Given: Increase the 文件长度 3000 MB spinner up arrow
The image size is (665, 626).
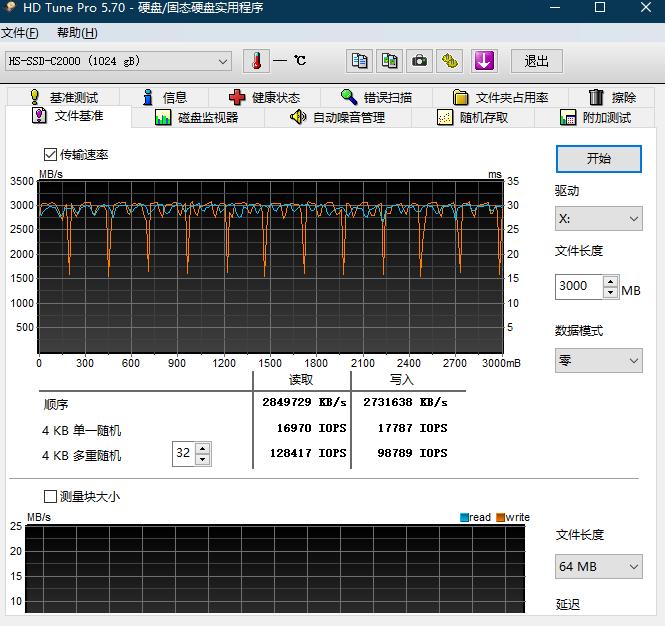Looking at the screenshot, I should [610, 281].
